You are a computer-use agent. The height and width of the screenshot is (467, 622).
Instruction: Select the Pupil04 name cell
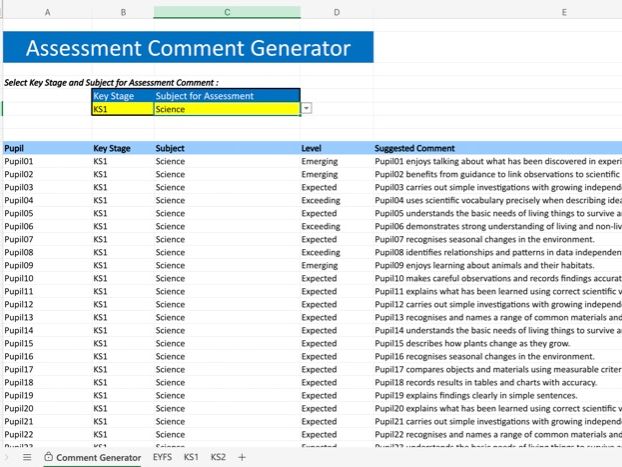click(47, 200)
